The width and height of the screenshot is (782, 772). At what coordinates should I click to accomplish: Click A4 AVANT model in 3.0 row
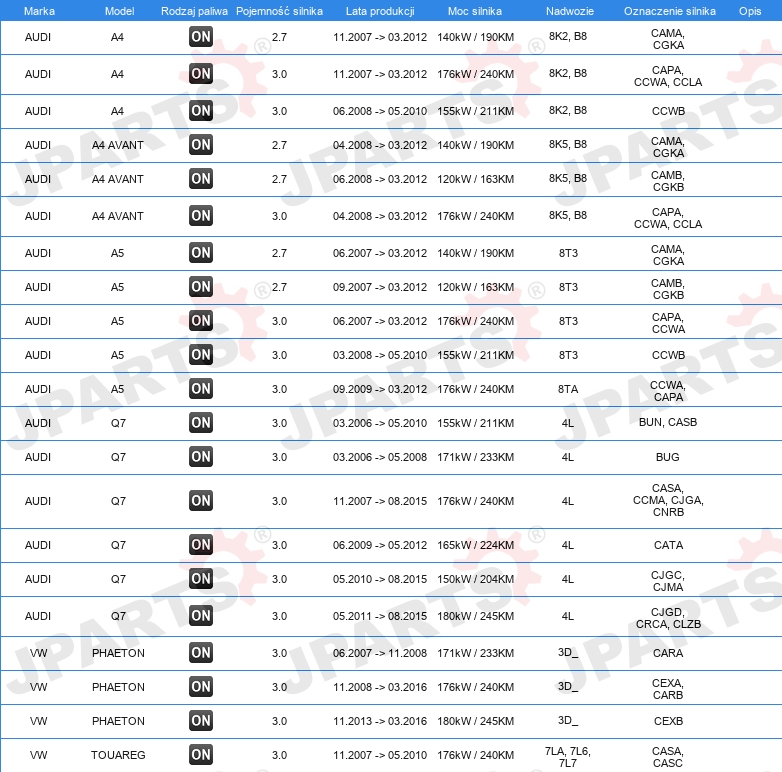point(118,216)
